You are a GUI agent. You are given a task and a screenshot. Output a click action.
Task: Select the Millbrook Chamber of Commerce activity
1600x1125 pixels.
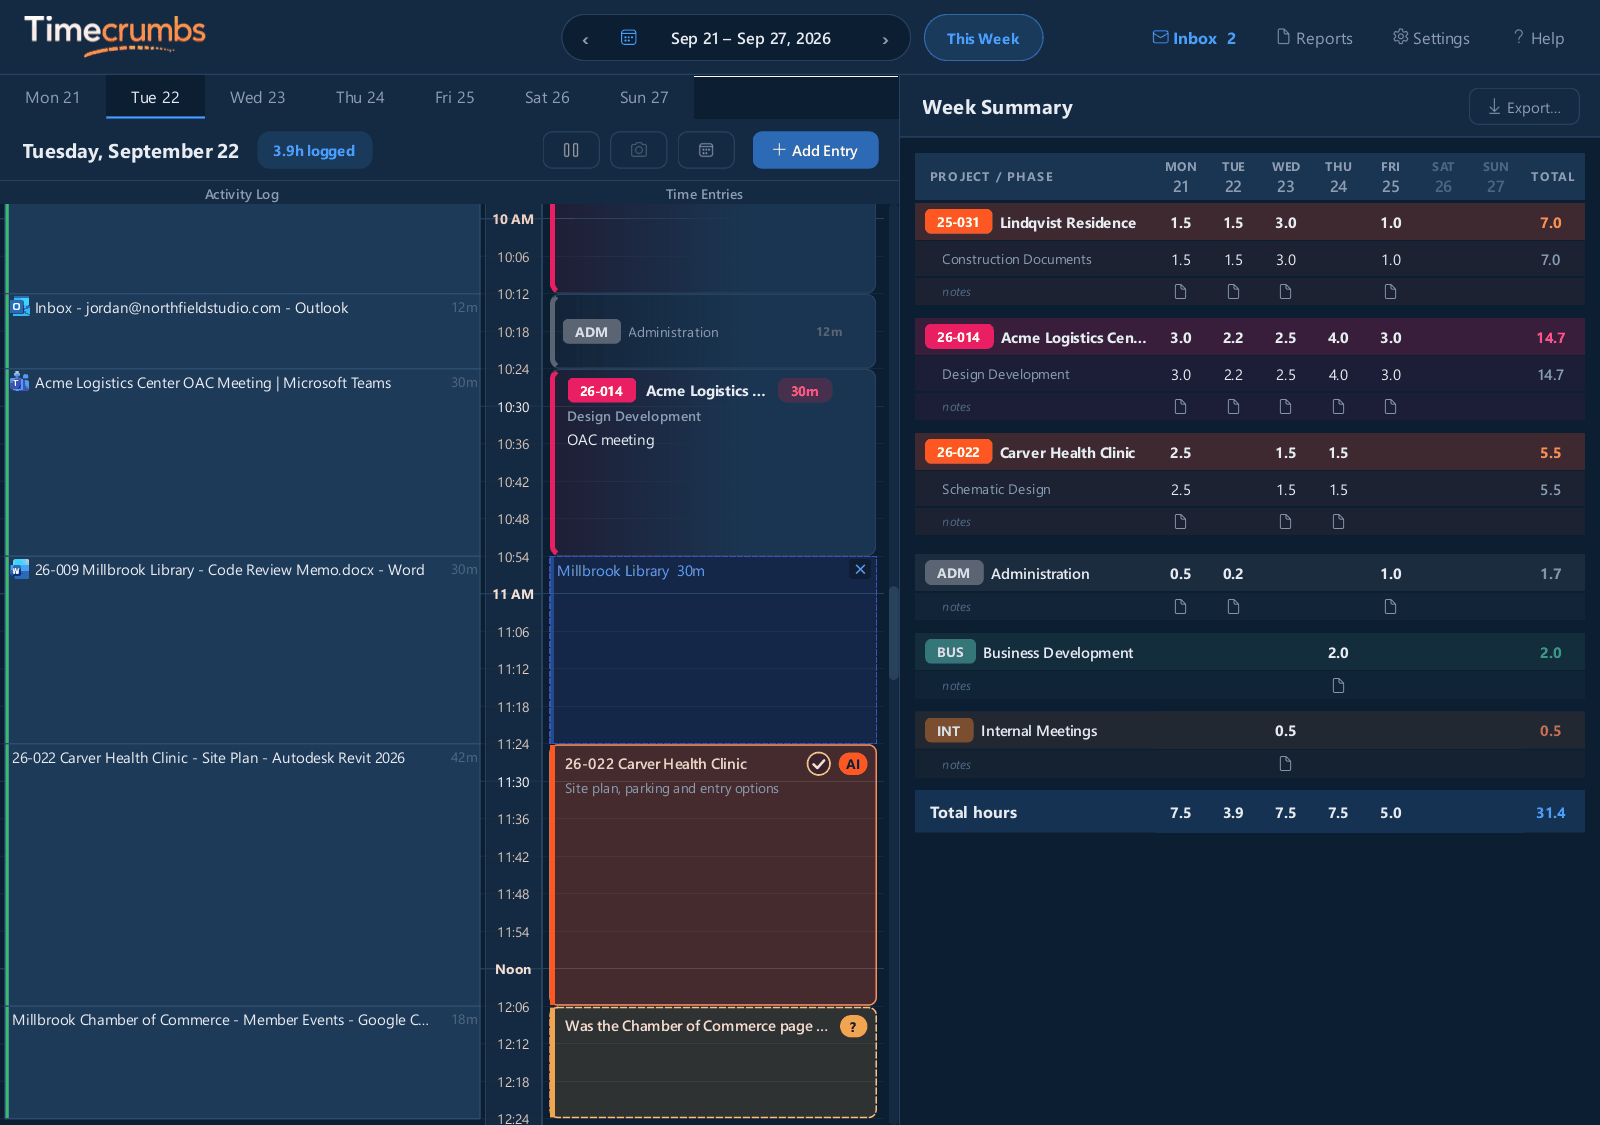pos(244,1062)
